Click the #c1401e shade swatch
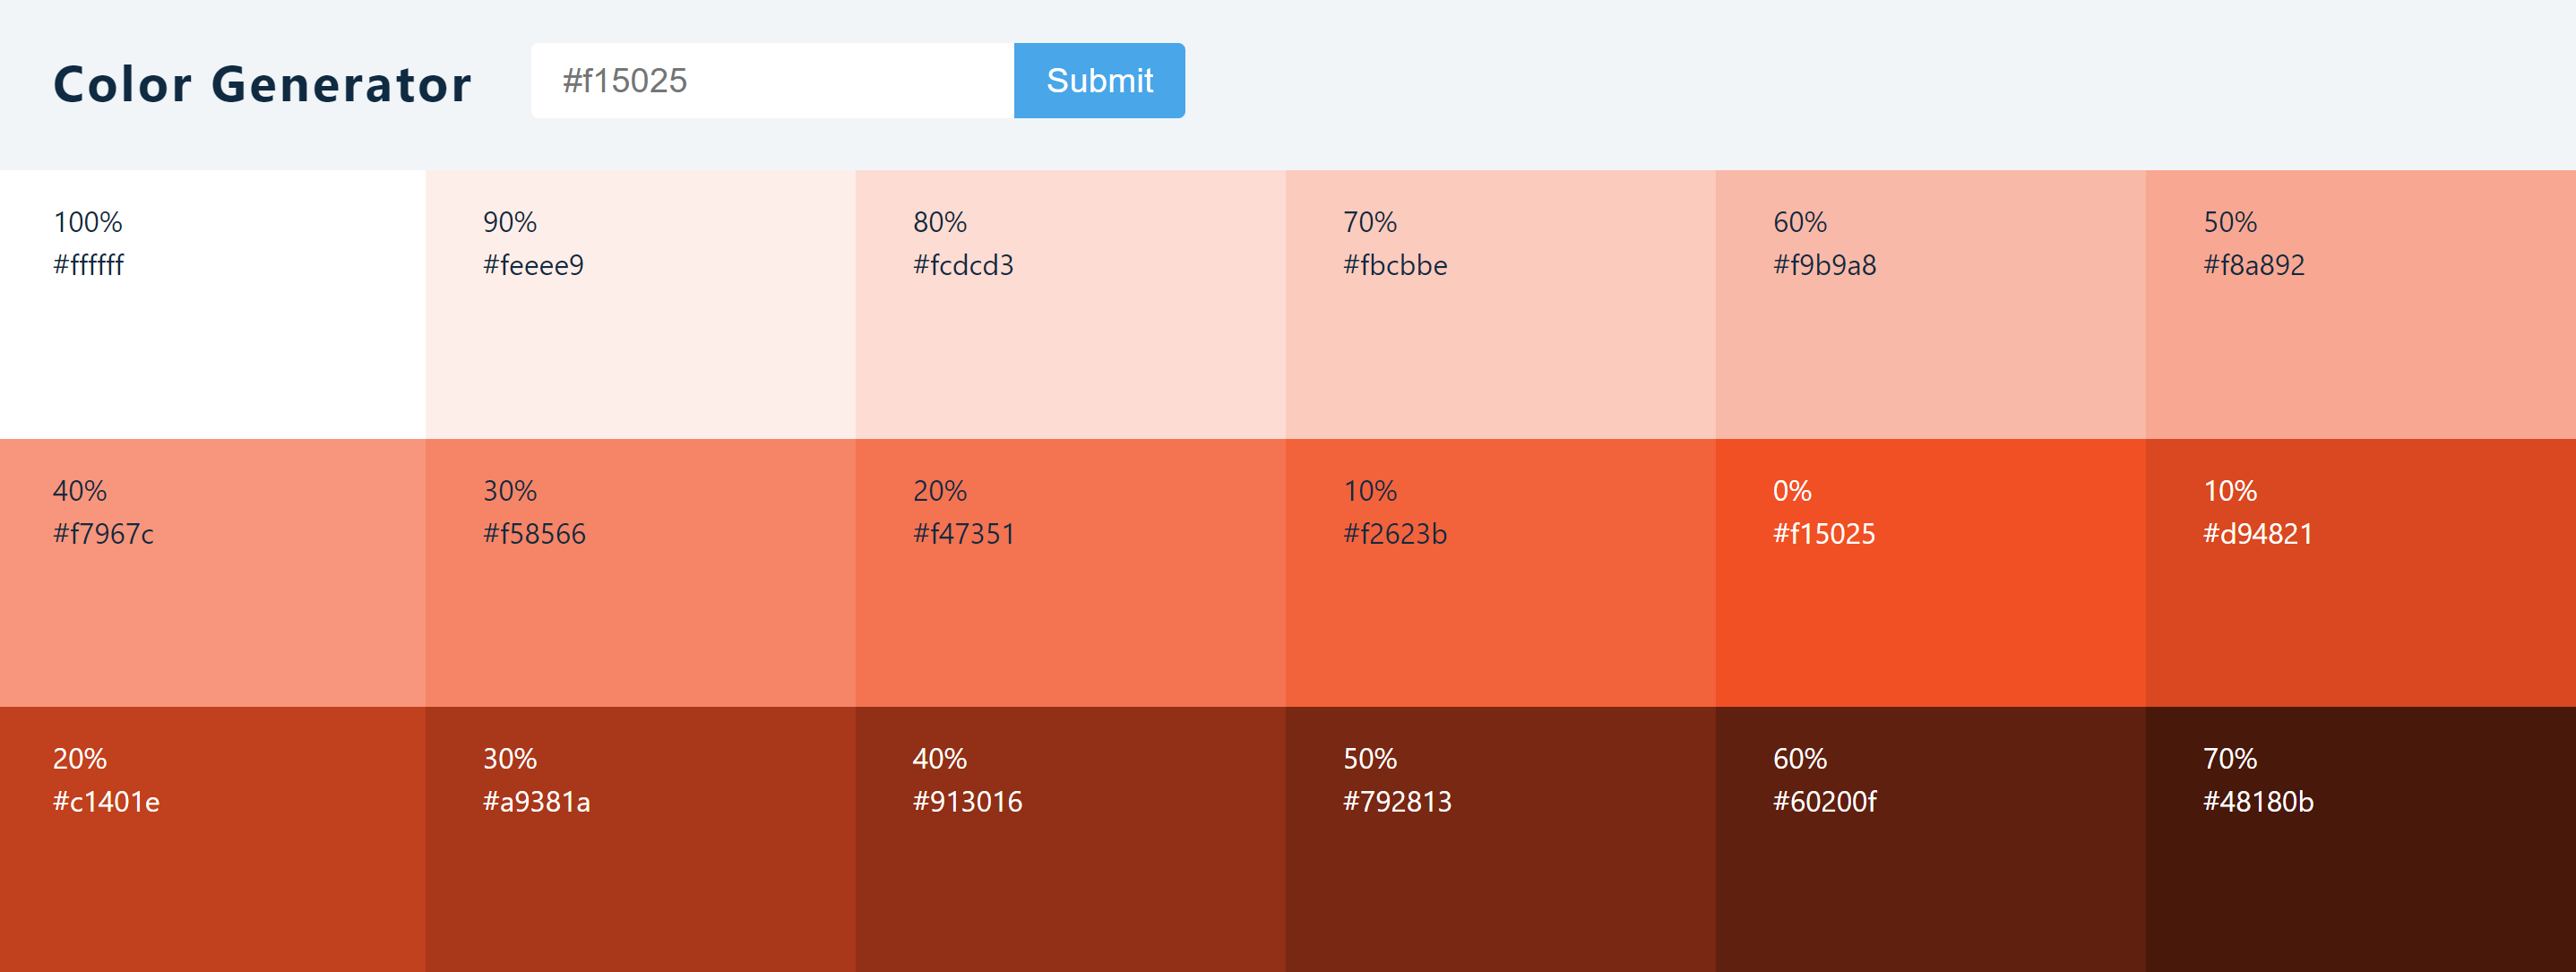2576x972 pixels. point(212,840)
